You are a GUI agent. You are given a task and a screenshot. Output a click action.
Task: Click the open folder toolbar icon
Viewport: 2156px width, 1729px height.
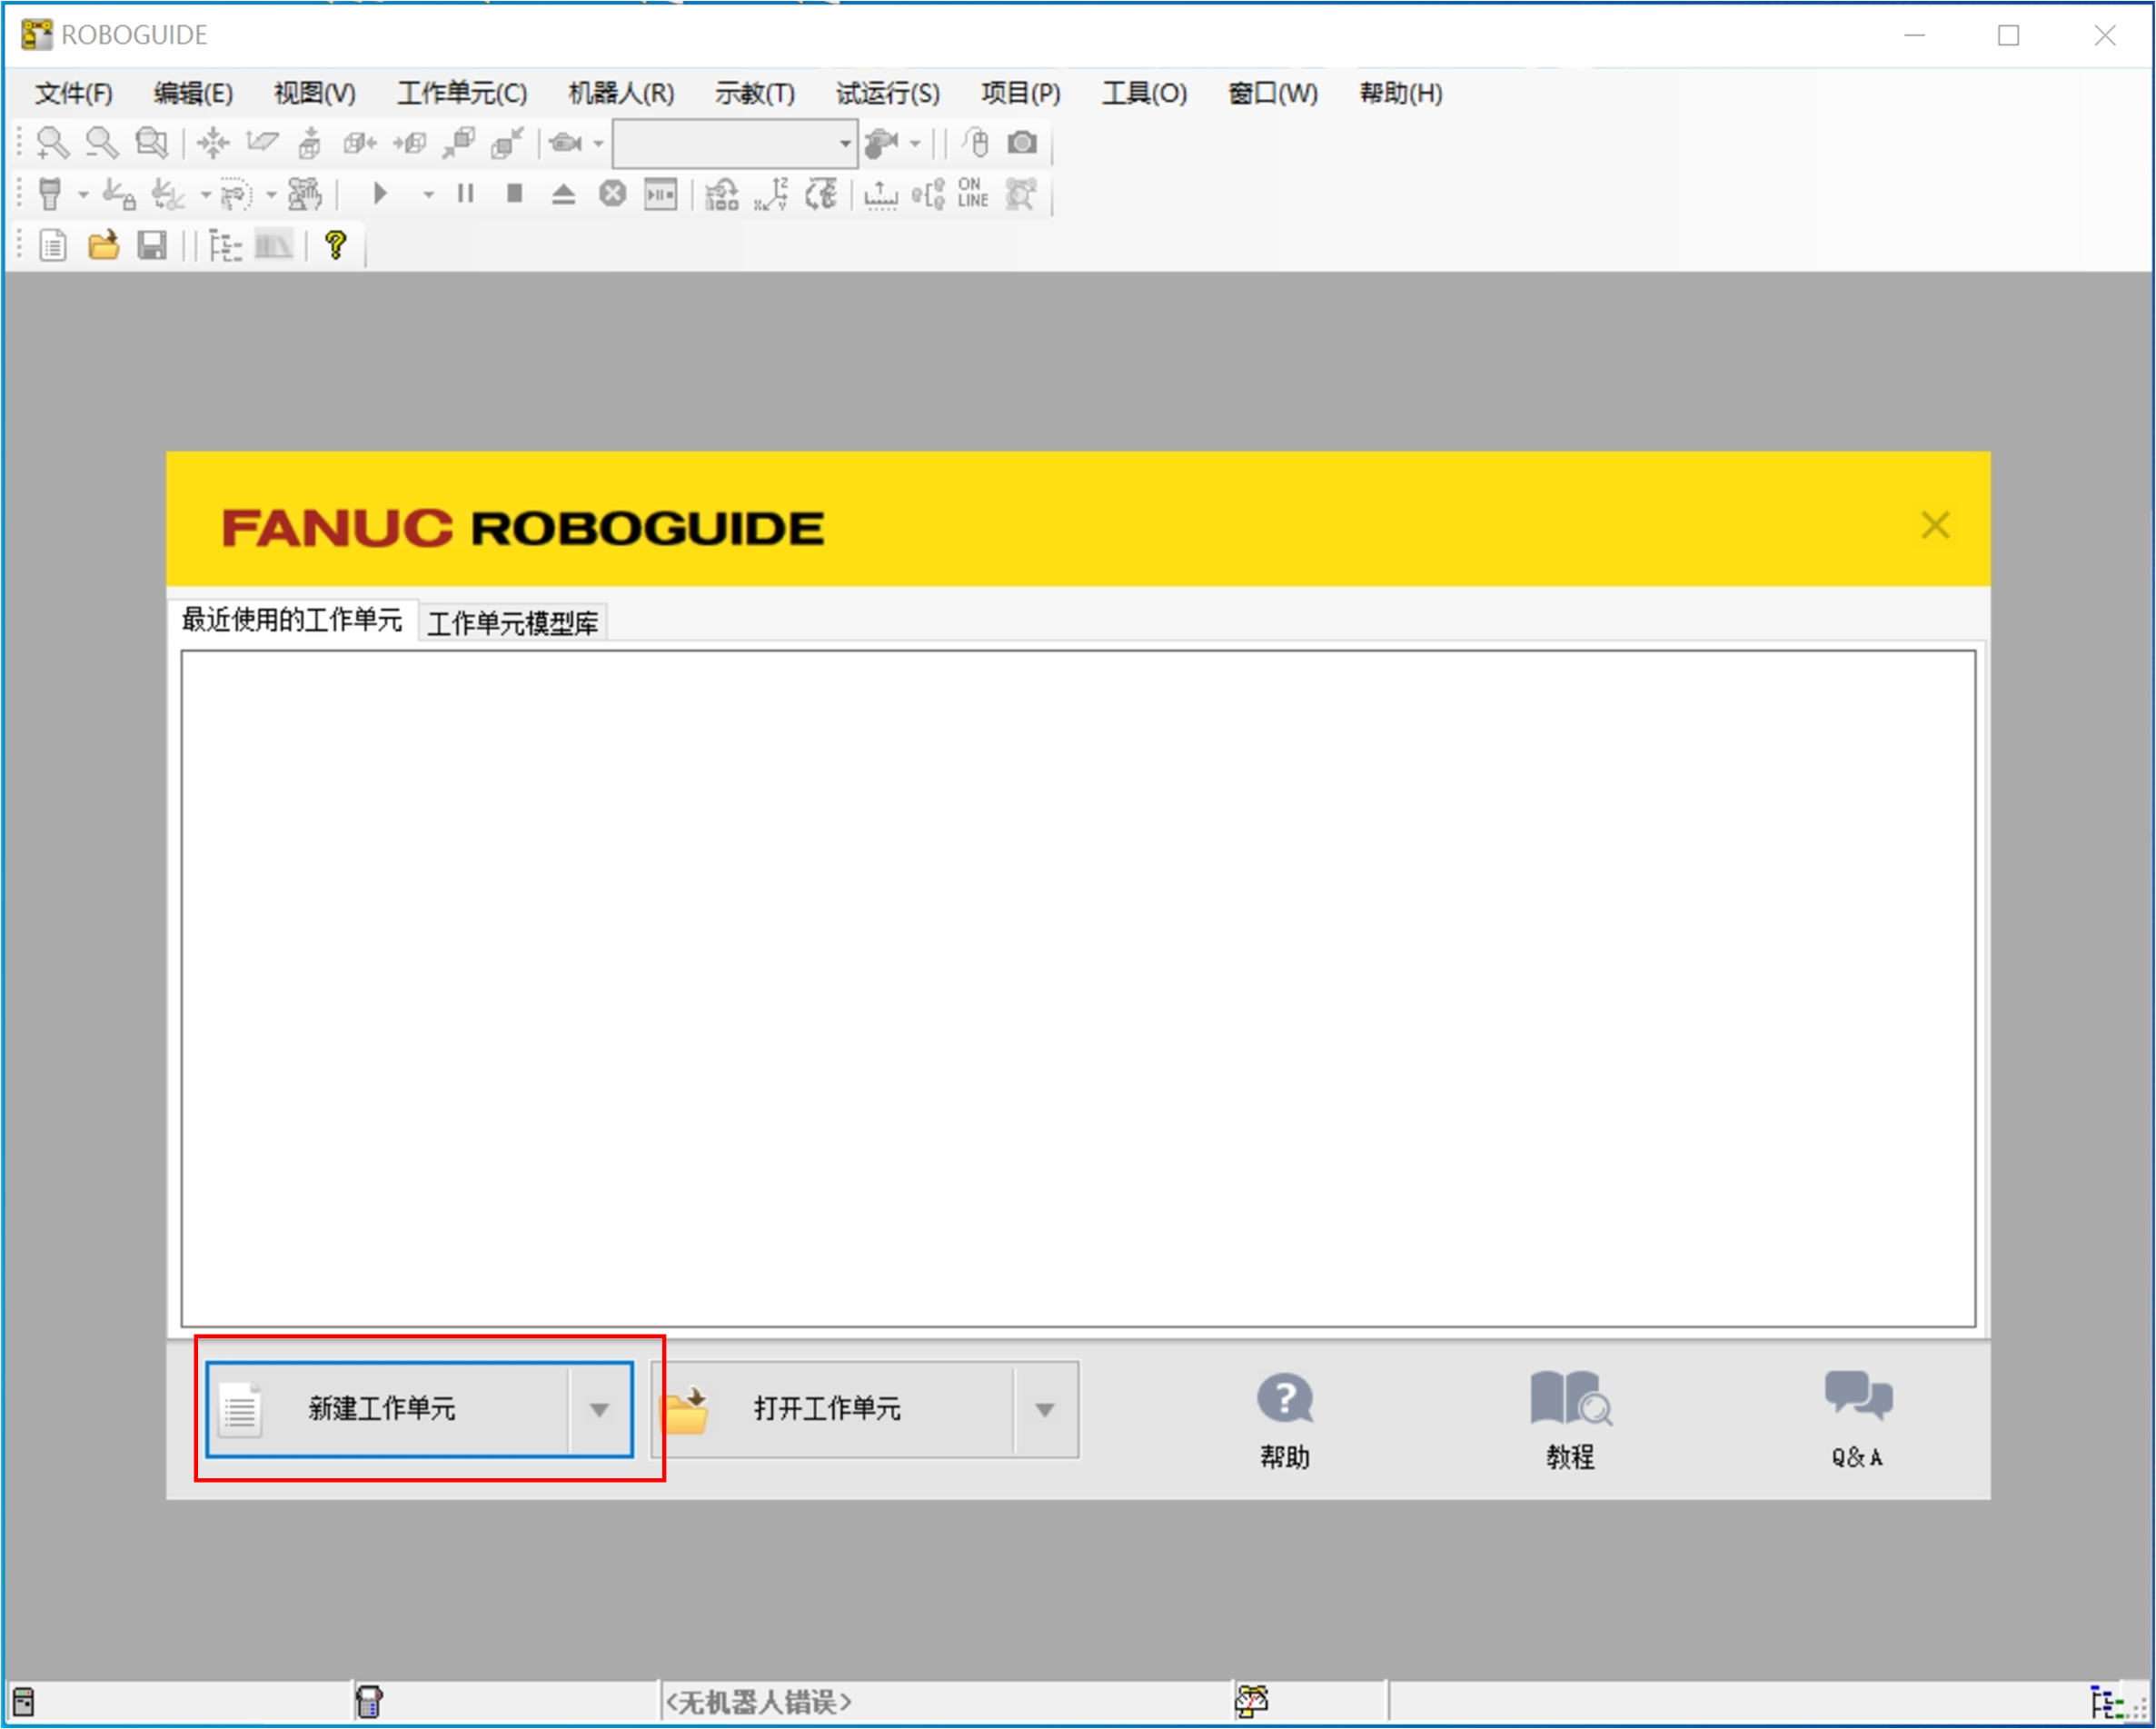[103, 245]
